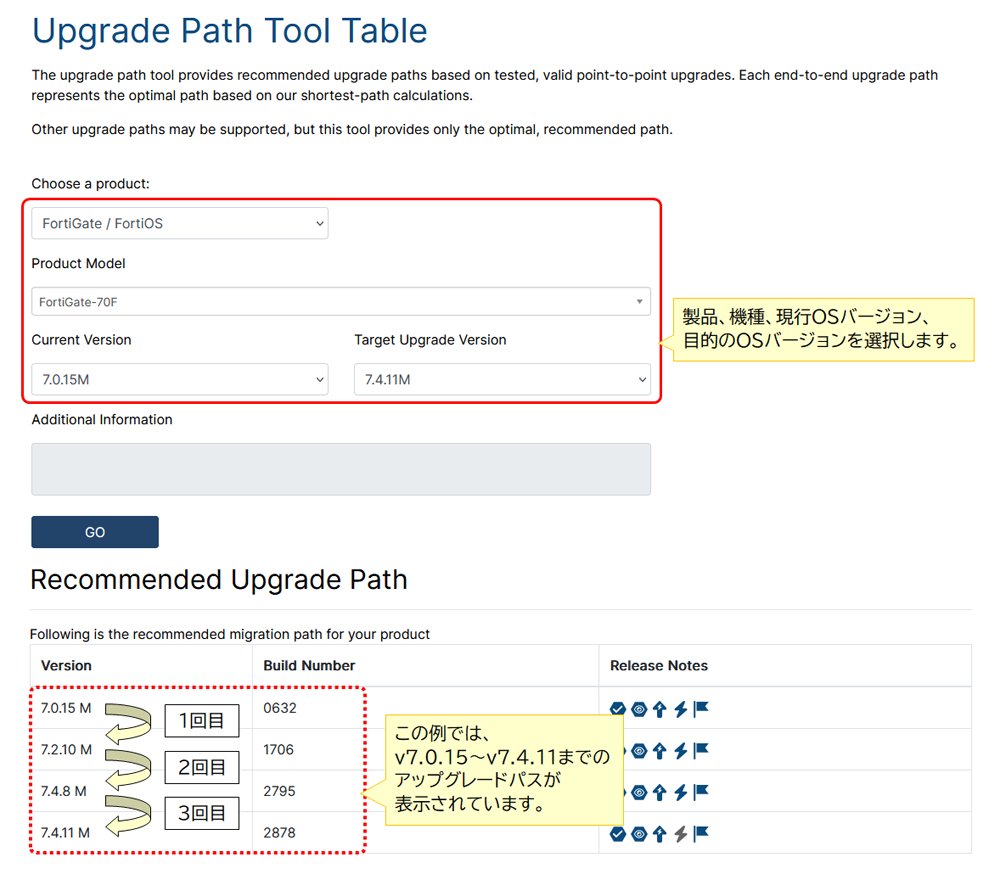Screen dimensions: 1000x874
Task: Click the eye icon for 7.2.10 M
Action: (x=638, y=749)
